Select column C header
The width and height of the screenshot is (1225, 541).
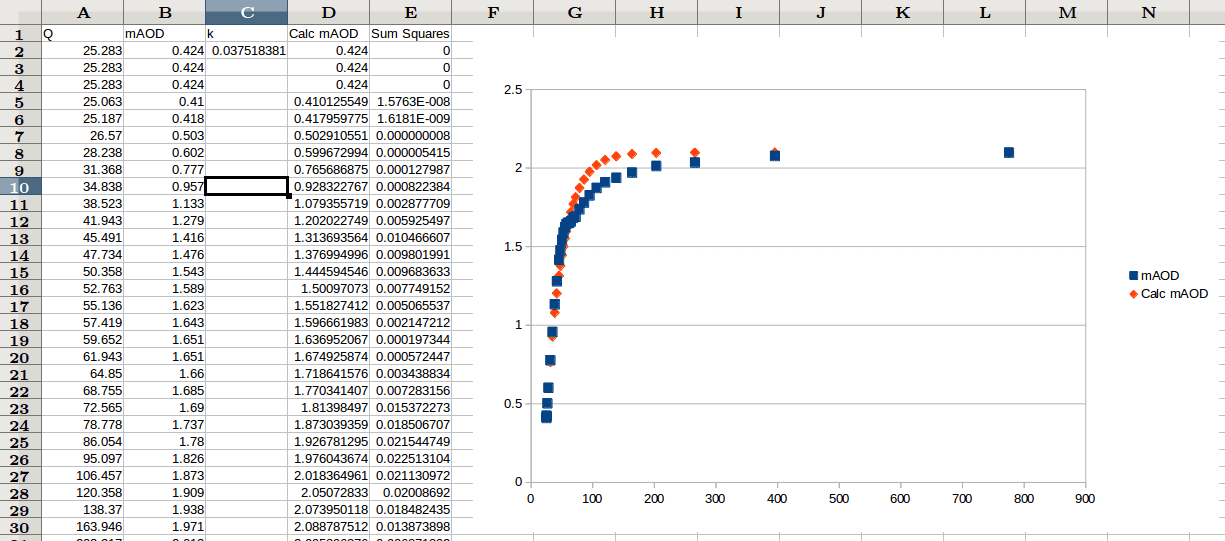click(246, 12)
